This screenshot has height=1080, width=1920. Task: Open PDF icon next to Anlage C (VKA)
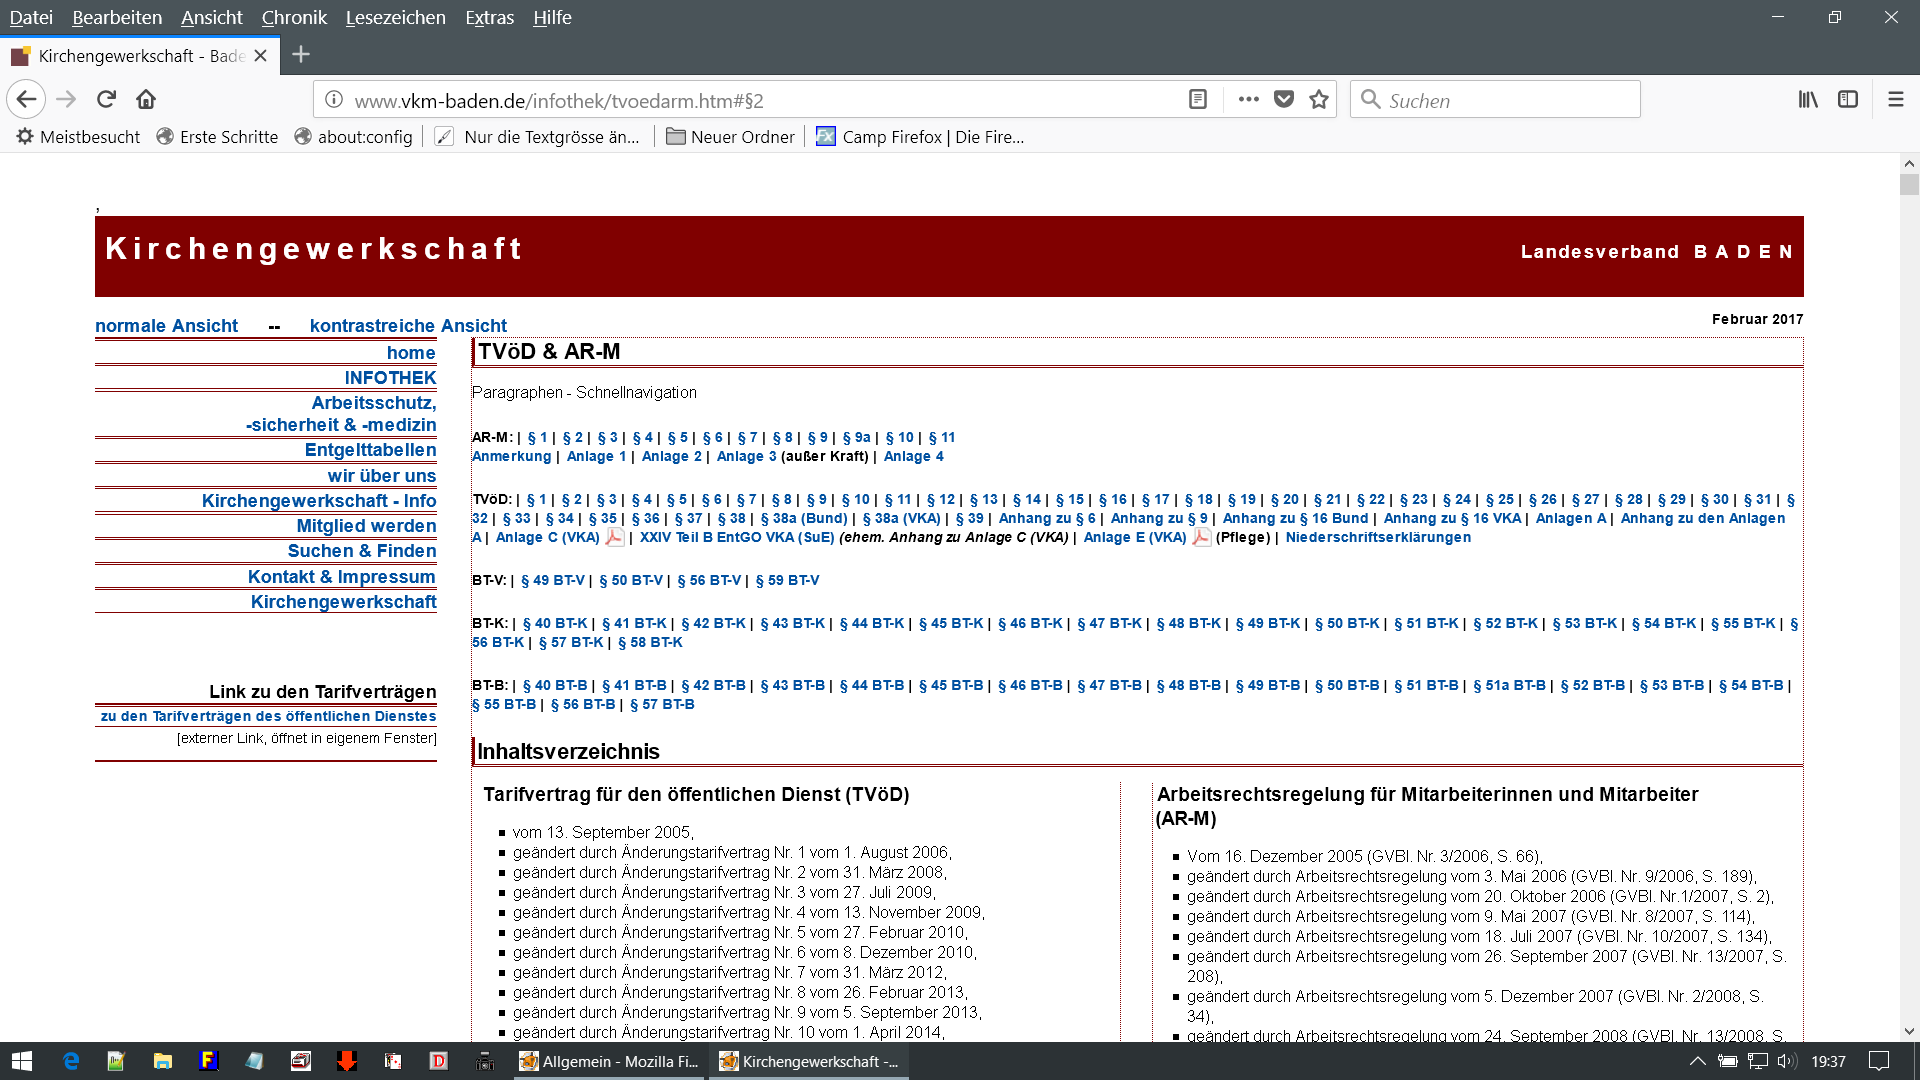tap(614, 537)
